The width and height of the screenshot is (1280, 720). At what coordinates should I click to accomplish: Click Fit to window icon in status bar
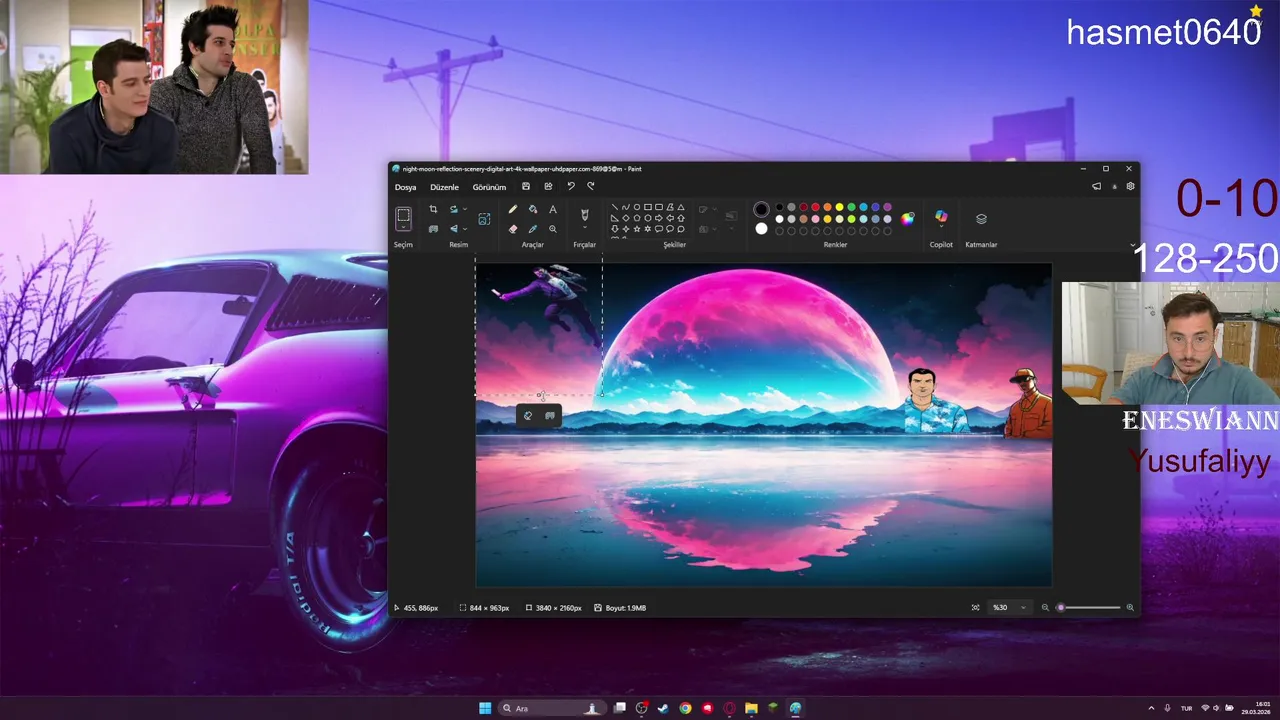click(975, 607)
